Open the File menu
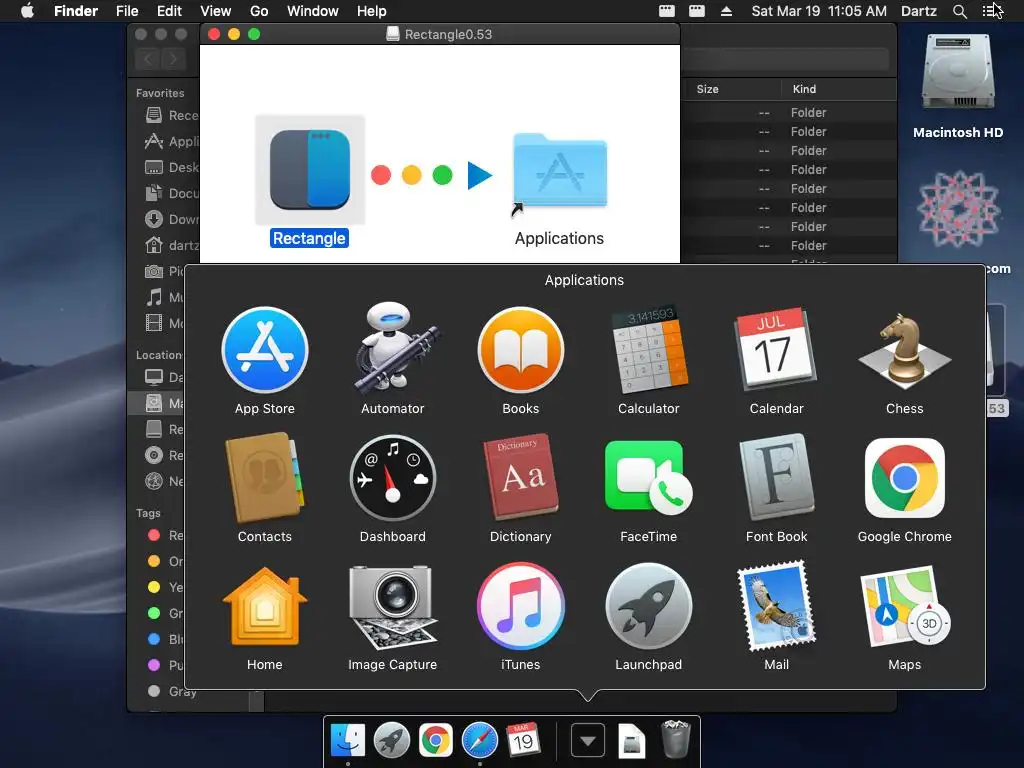 click(127, 11)
